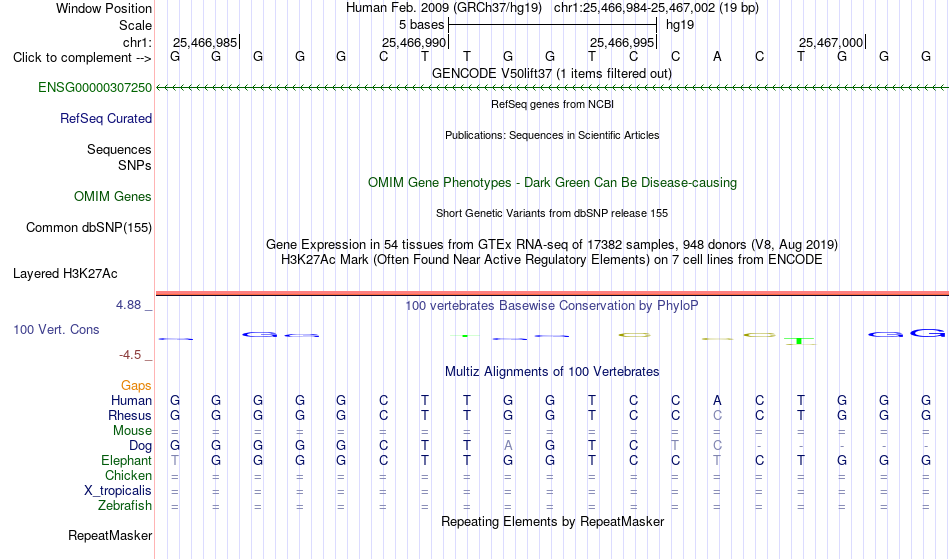
Task: Click 'Multiz Alignments of 100 Vertebrates' title
Action: pos(552,371)
